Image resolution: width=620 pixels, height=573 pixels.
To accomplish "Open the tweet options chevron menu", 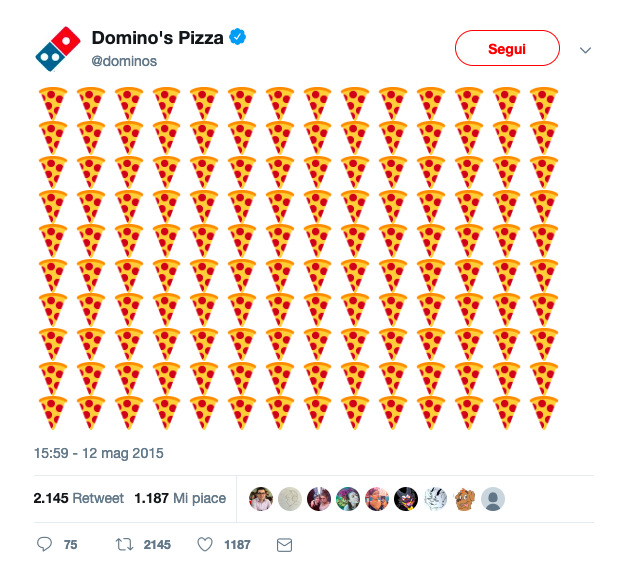I will (x=585, y=50).
